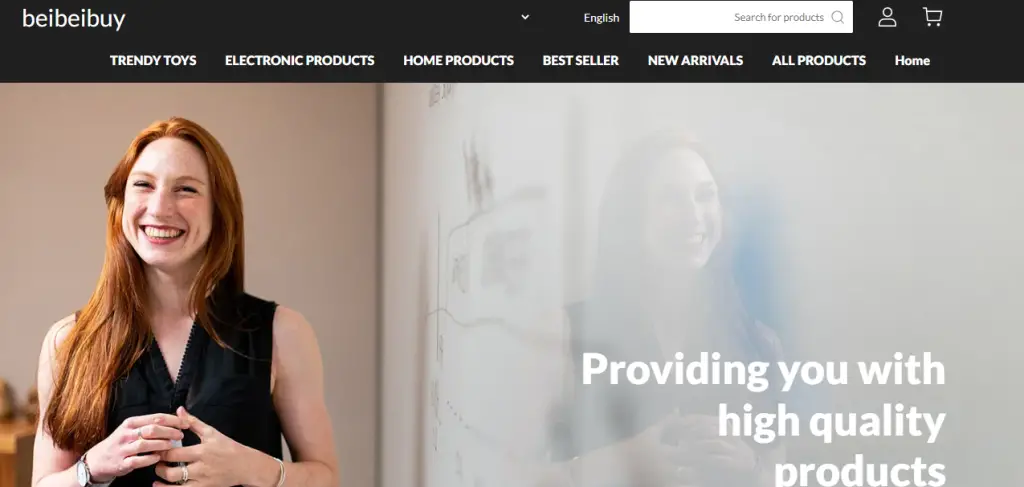The height and width of the screenshot is (487, 1024).
Task: Open the English language selector
Action: pos(601,18)
